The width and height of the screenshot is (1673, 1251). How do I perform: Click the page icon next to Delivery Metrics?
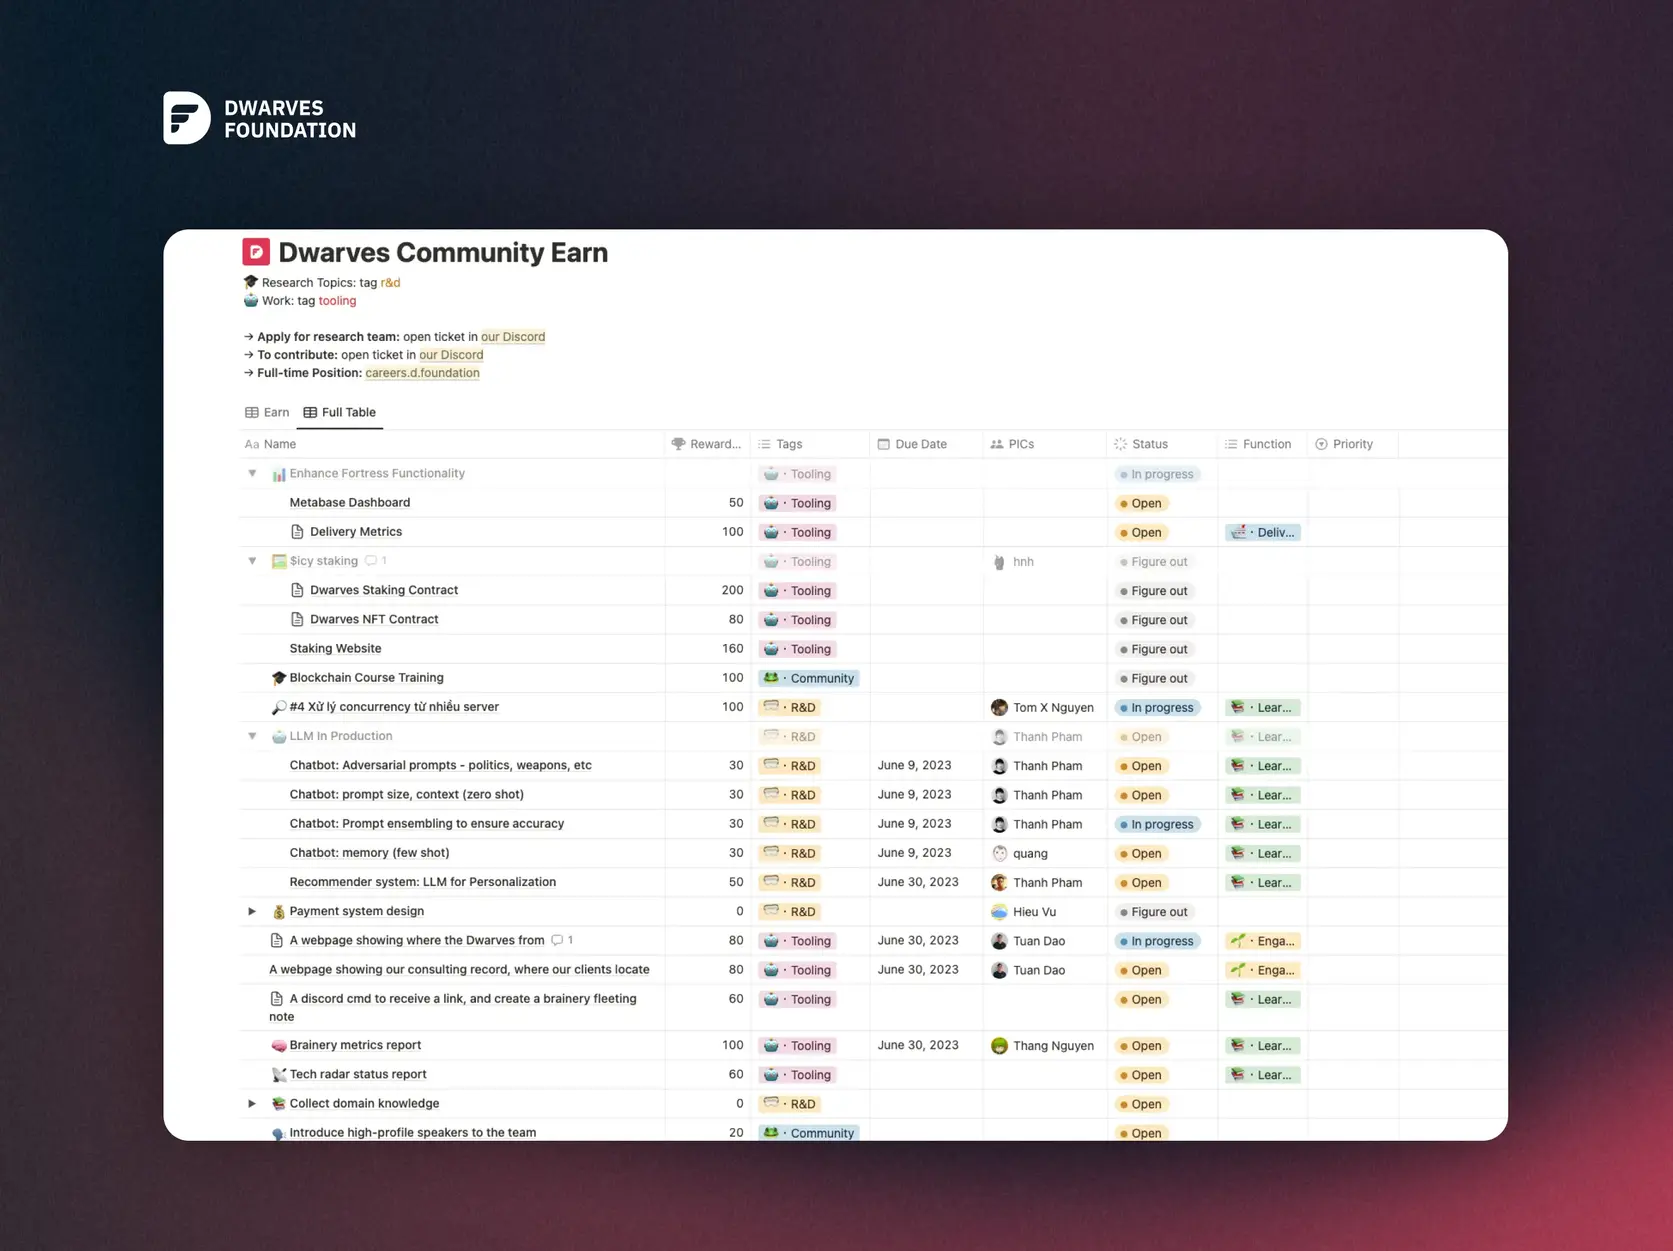(297, 532)
